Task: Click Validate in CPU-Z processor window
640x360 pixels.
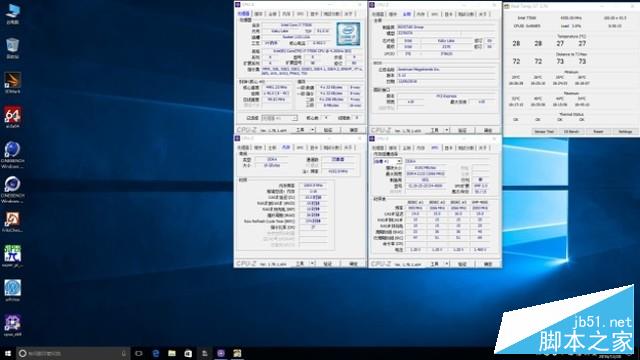Action: tap(328, 130)
